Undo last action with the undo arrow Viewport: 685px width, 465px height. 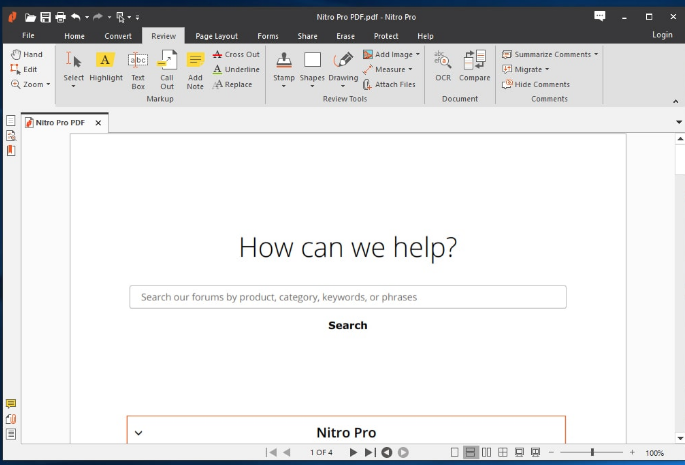(76, 17)
